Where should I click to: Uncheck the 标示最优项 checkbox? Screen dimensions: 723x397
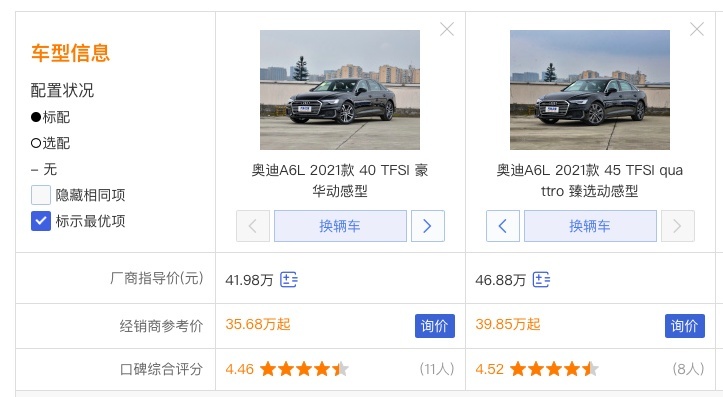click(x=41, y=221)
